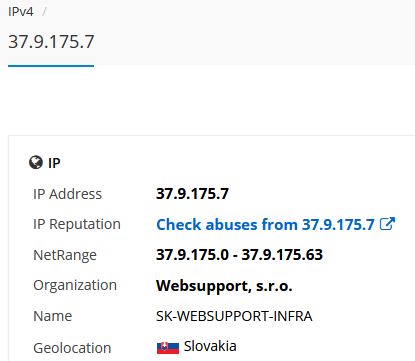Click the IP Address value 37.9.175.7
This screenshot has width=415, height=361.
click(x=192, y=194)
